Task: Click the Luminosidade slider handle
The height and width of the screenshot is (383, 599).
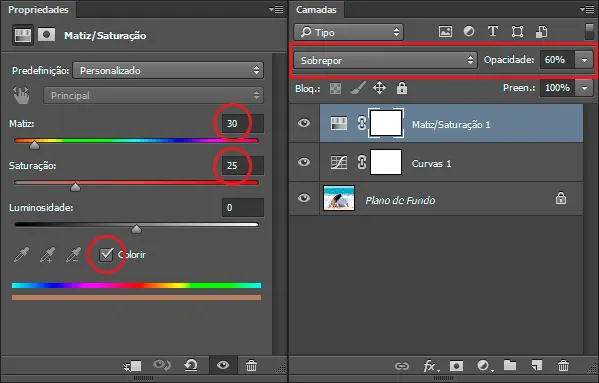Action: 136,229
